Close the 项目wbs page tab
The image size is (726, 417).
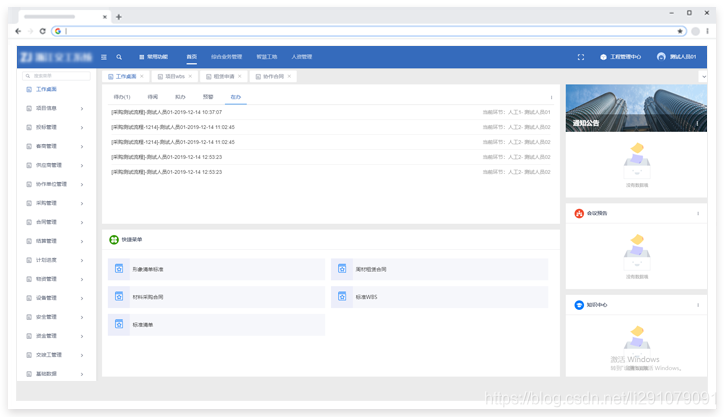click(x=190, y=76)
